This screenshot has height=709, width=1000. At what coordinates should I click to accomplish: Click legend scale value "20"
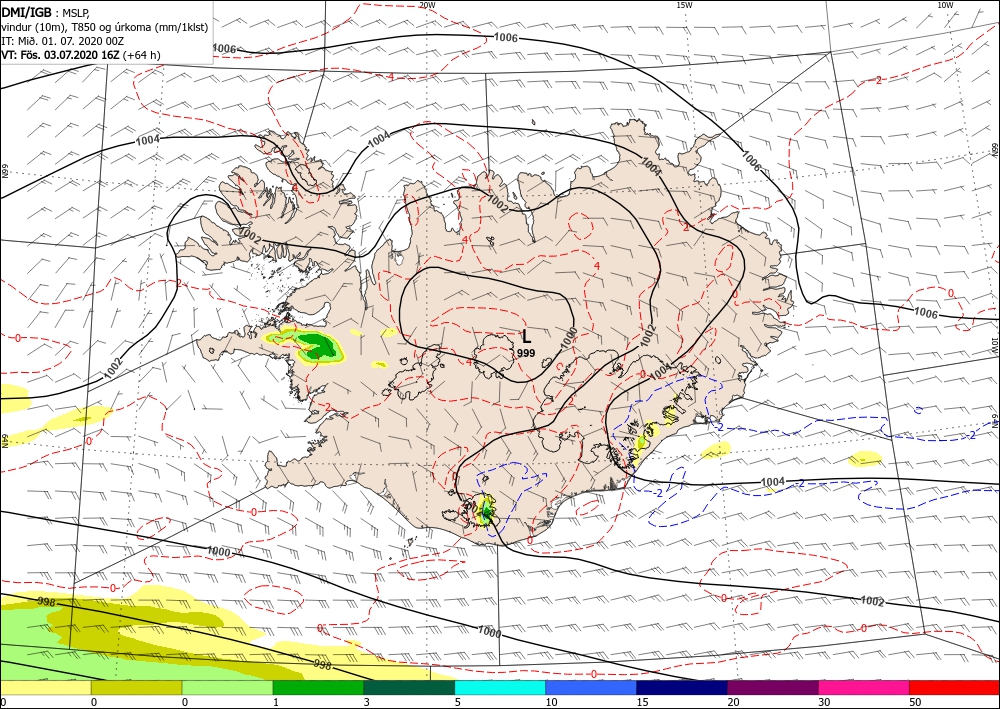[733, 702]
